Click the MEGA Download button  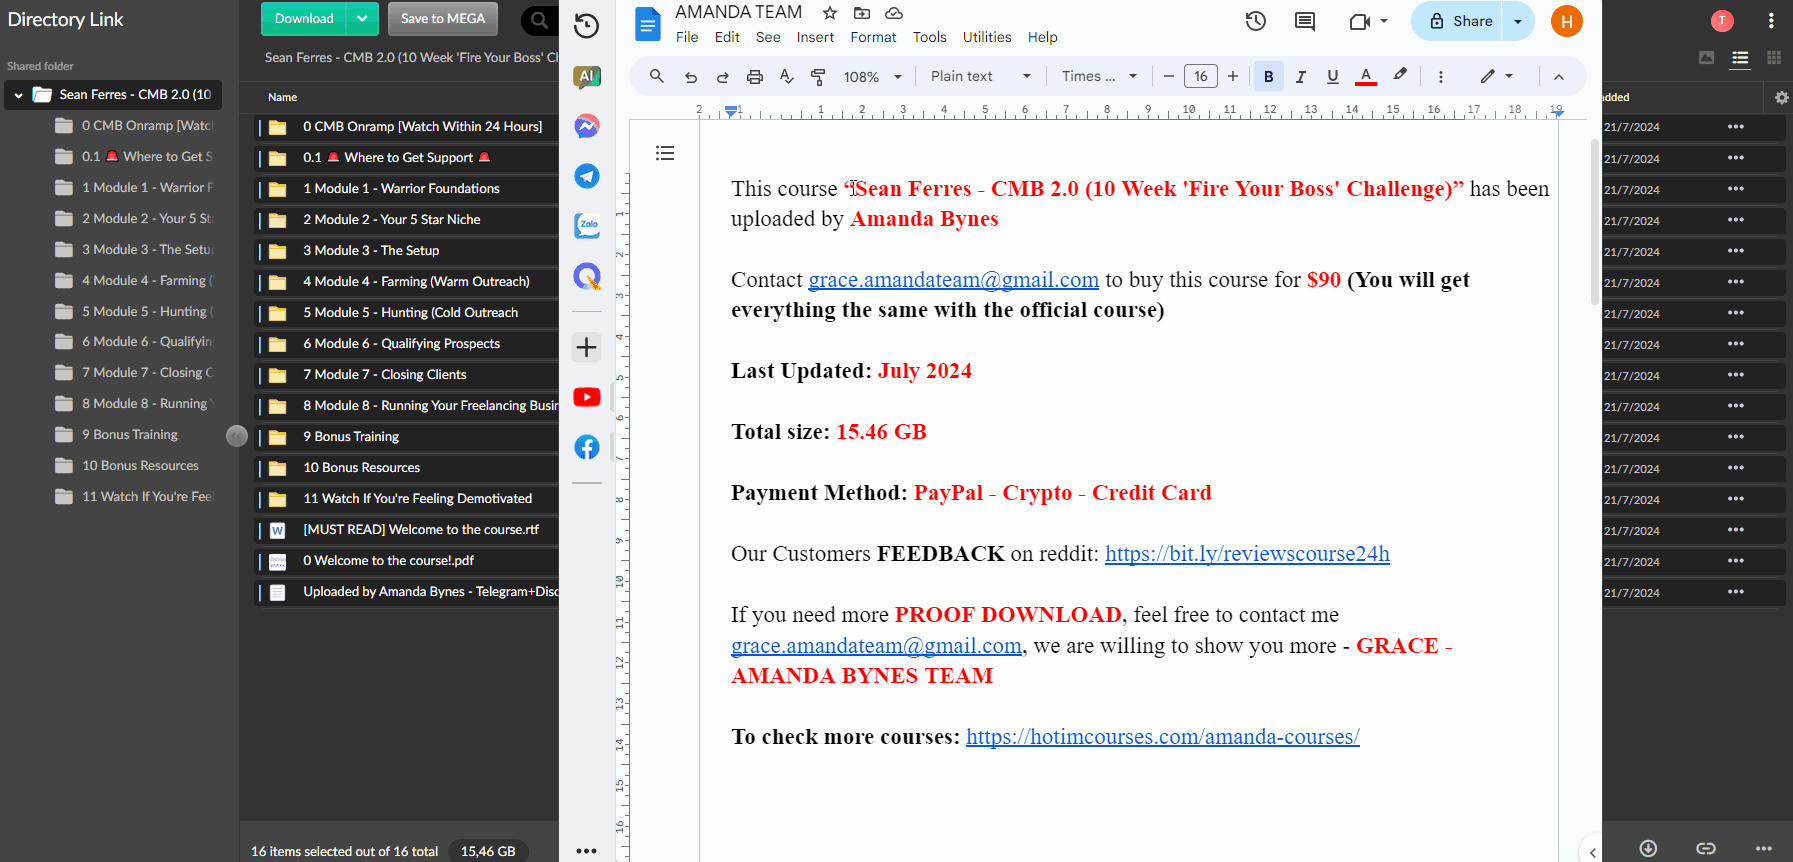(x=304, y=18)
